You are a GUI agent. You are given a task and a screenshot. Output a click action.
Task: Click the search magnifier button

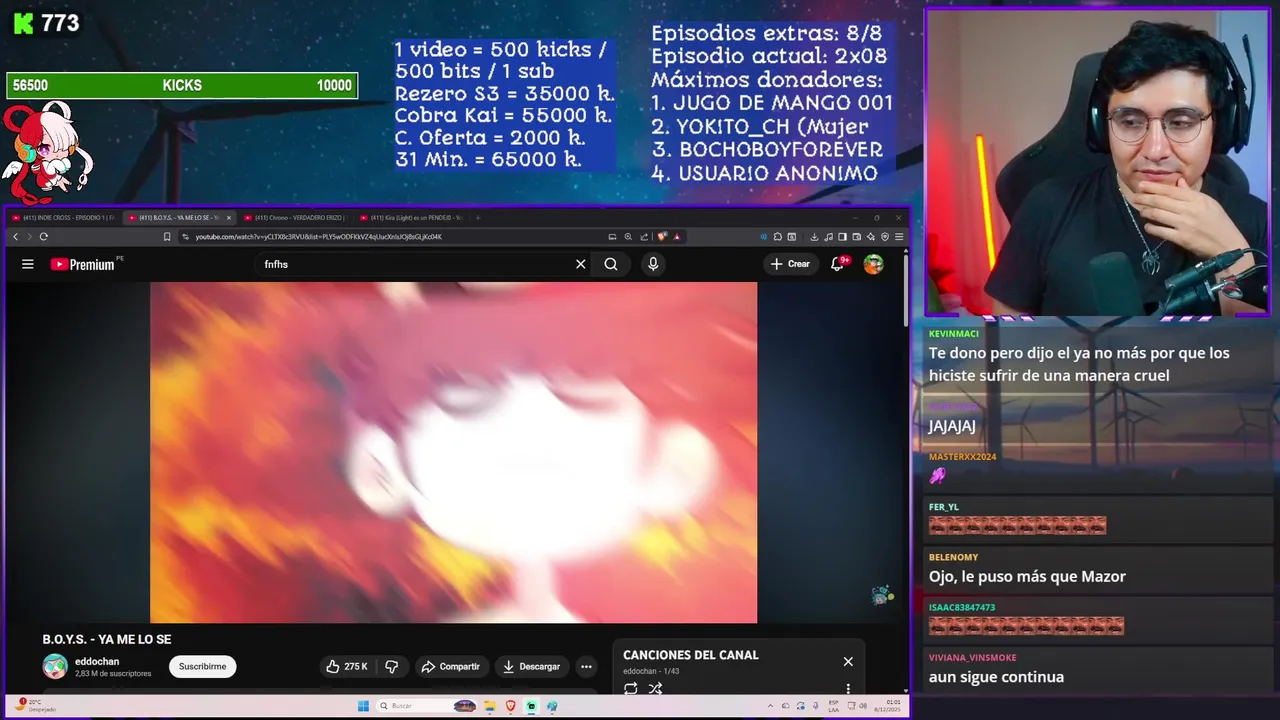tap(611, 264)
